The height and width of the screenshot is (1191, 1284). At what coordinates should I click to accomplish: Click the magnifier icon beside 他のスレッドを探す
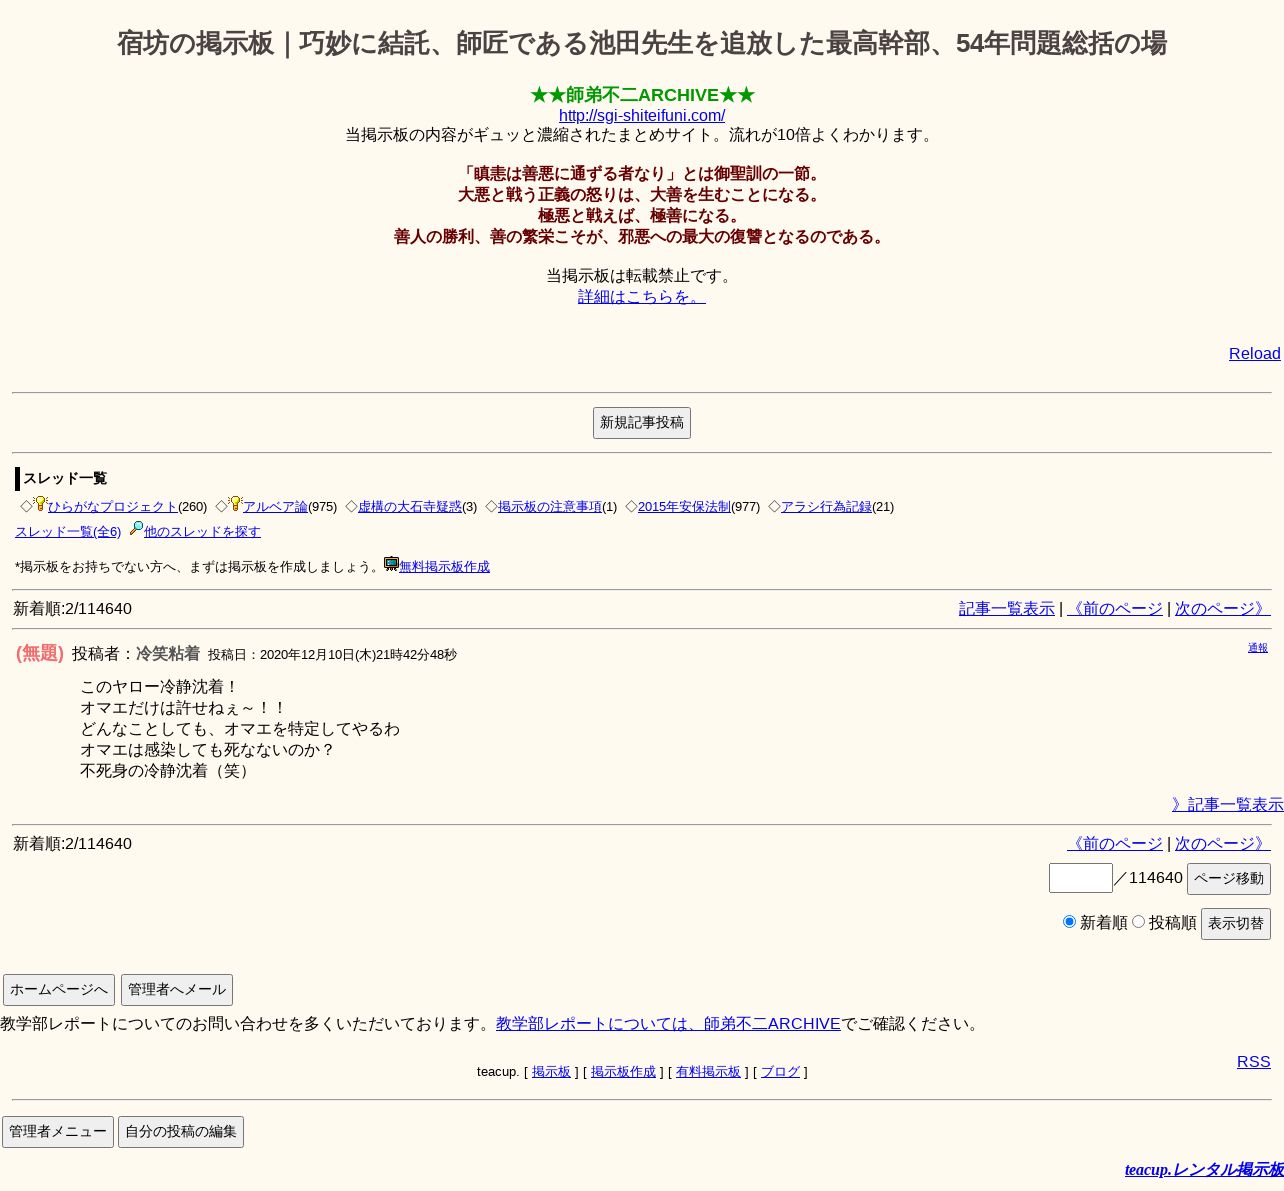[136, 529]
